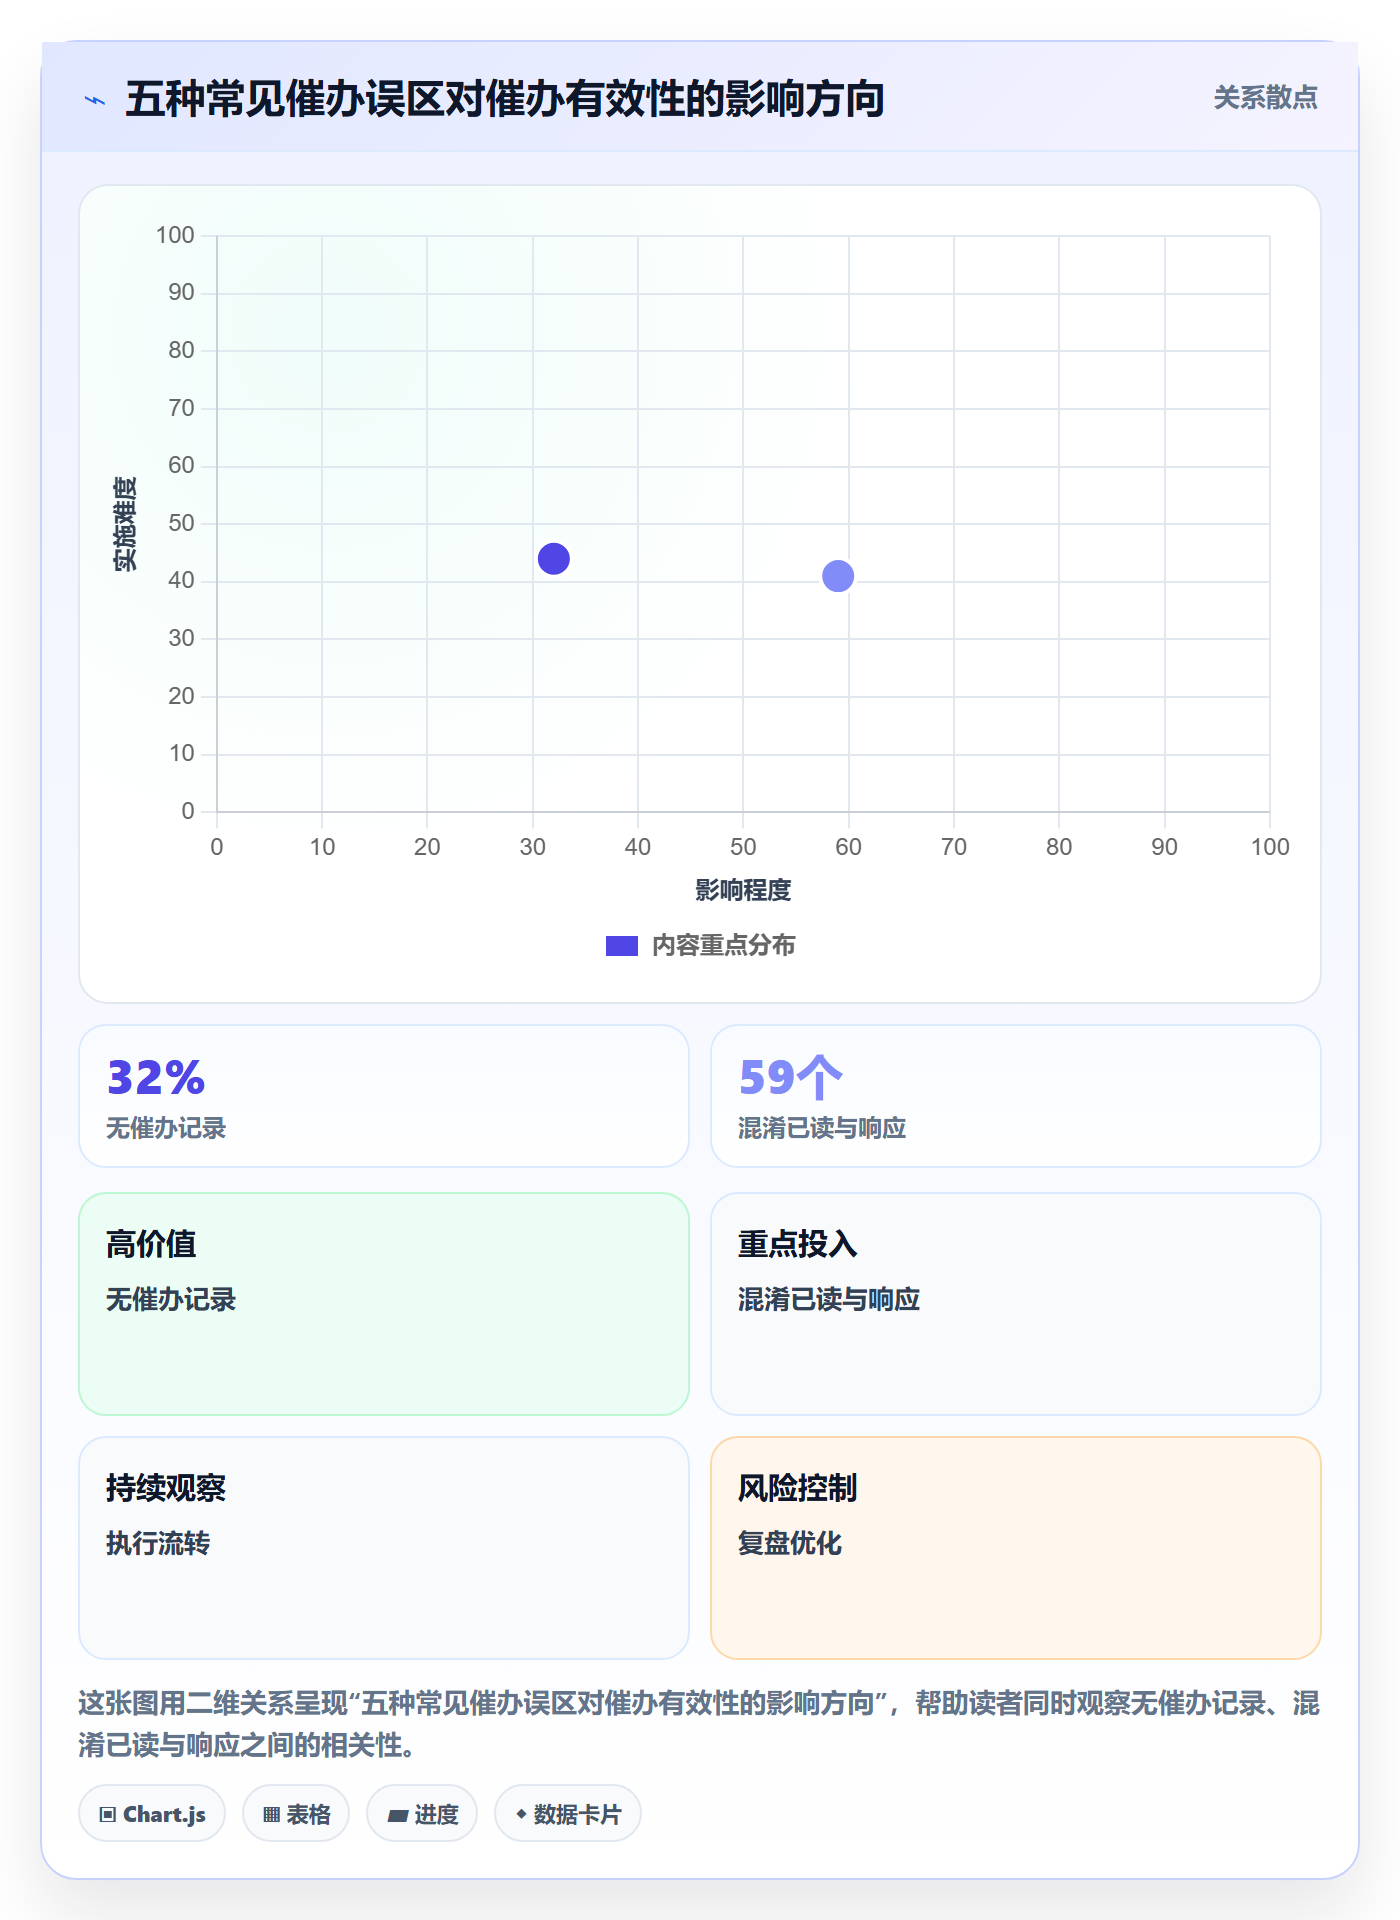Screen dimensions: 1400x1920
Task: Click the y-axis tick label 50
Action: point(181,523)
